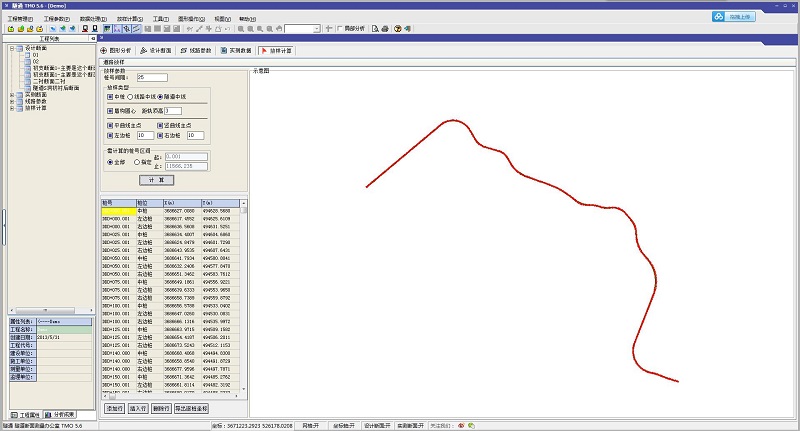Select the 线路中线 radio button
This screenshot has height=431, width=800.
(x=130, y=97)
